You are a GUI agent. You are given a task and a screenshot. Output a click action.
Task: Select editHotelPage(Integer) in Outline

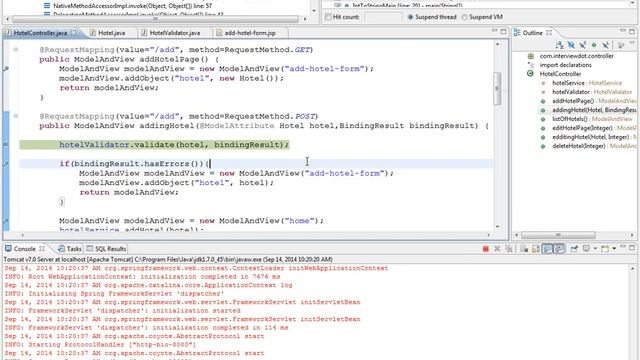(x=594, y=128)
